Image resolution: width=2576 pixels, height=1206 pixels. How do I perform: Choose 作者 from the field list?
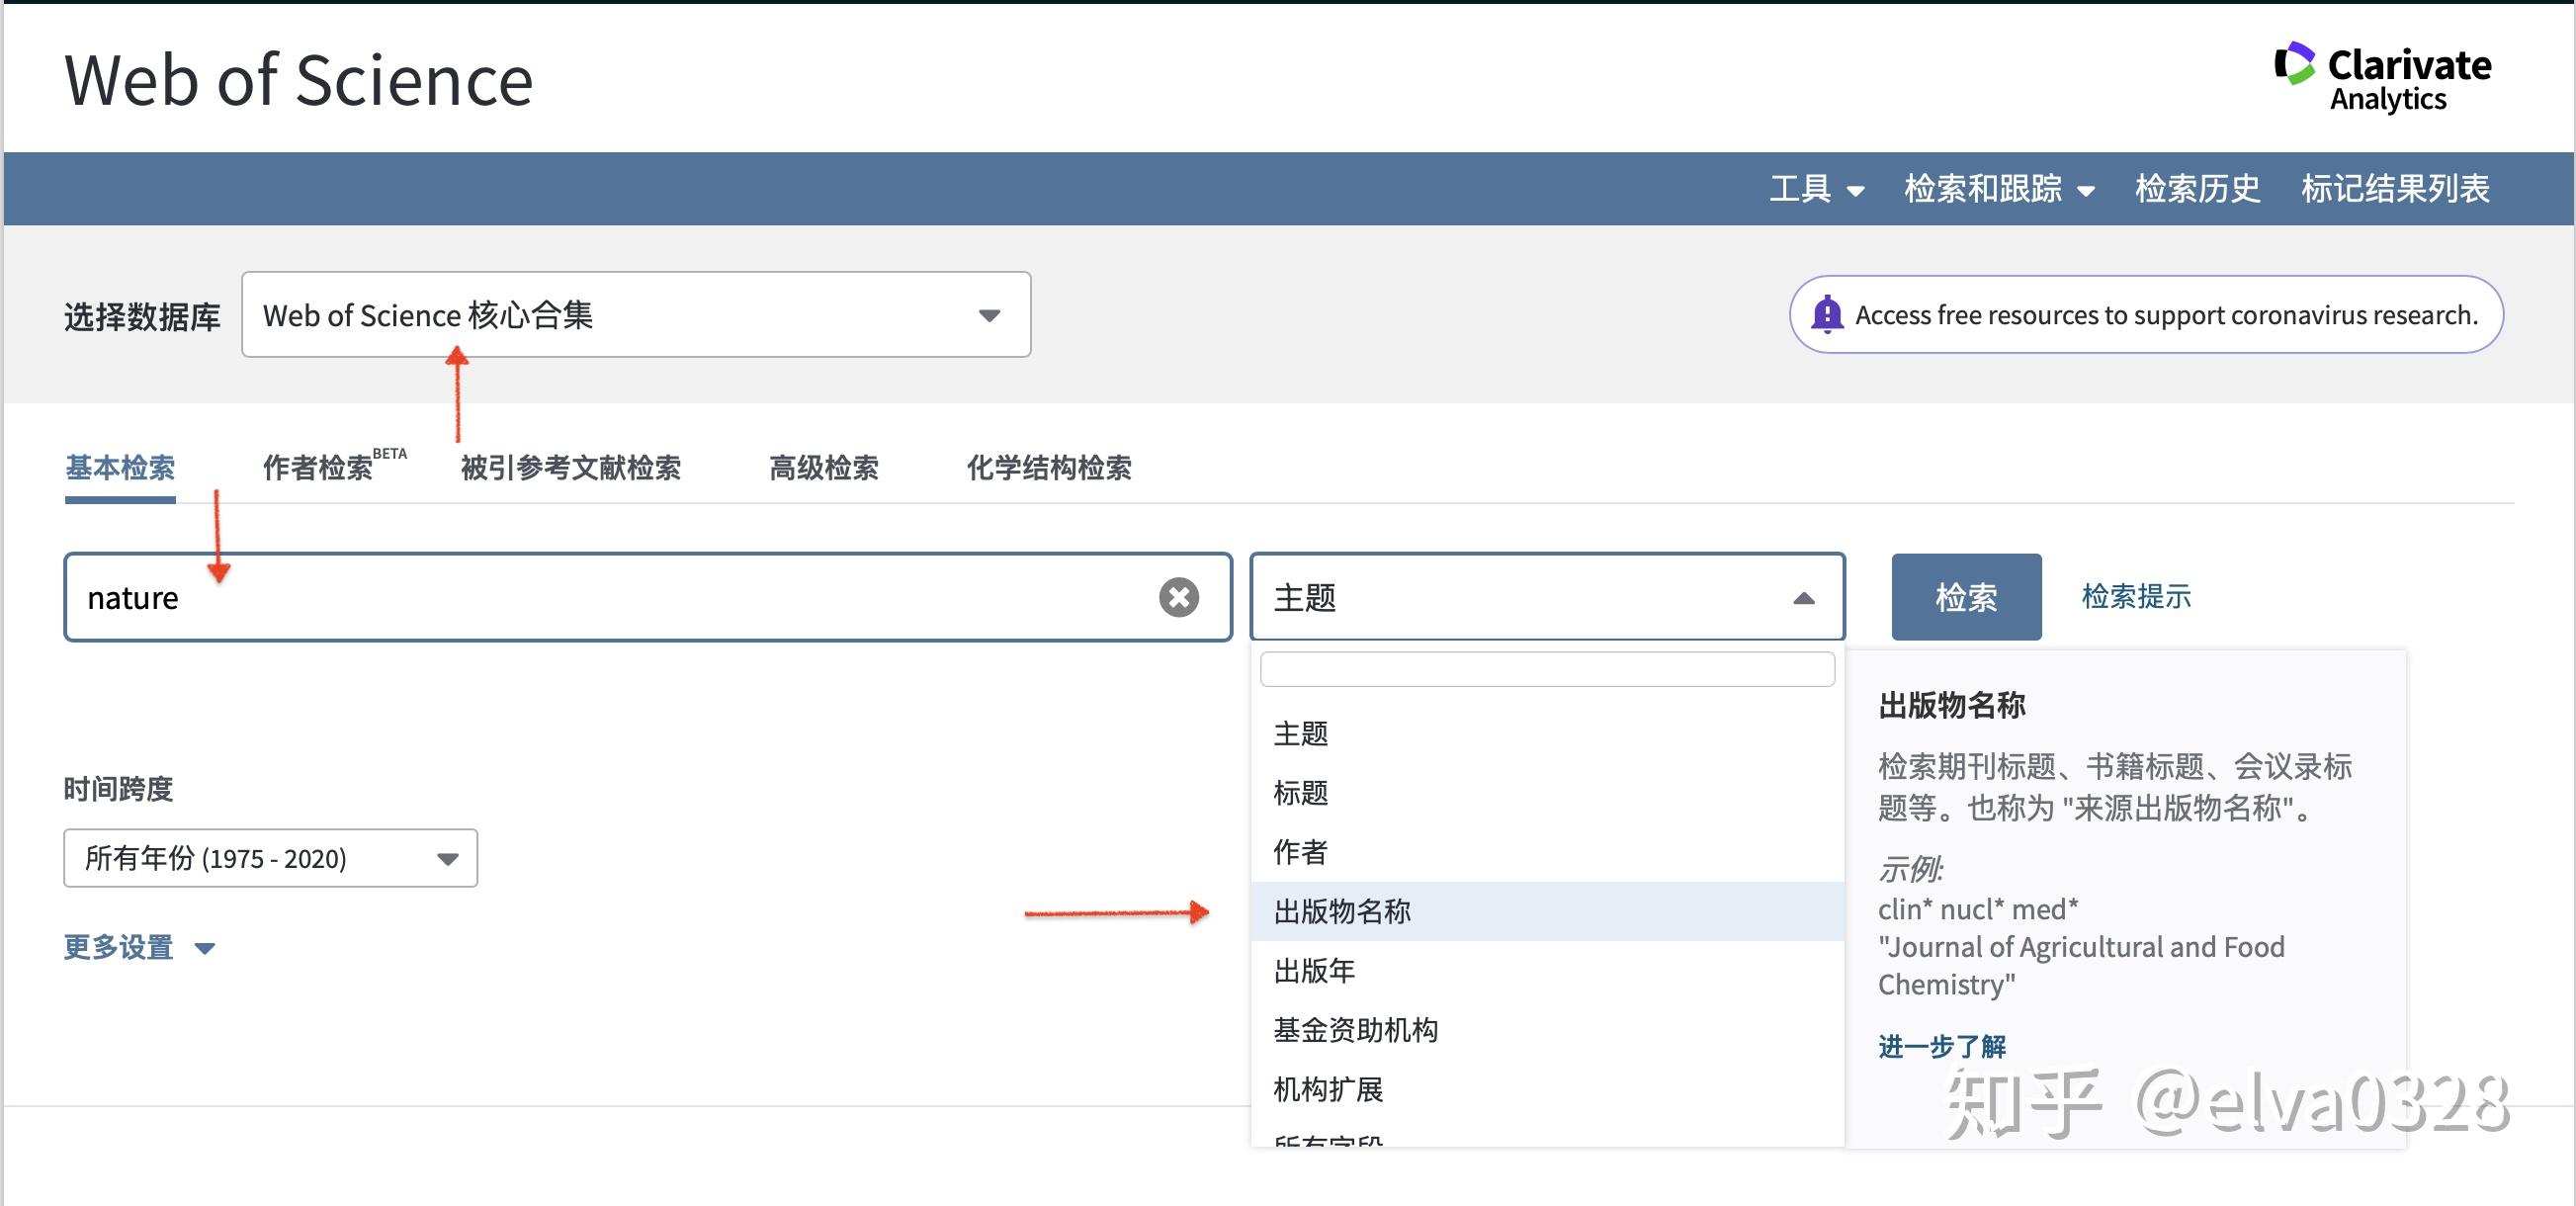tap(1547, 852)
